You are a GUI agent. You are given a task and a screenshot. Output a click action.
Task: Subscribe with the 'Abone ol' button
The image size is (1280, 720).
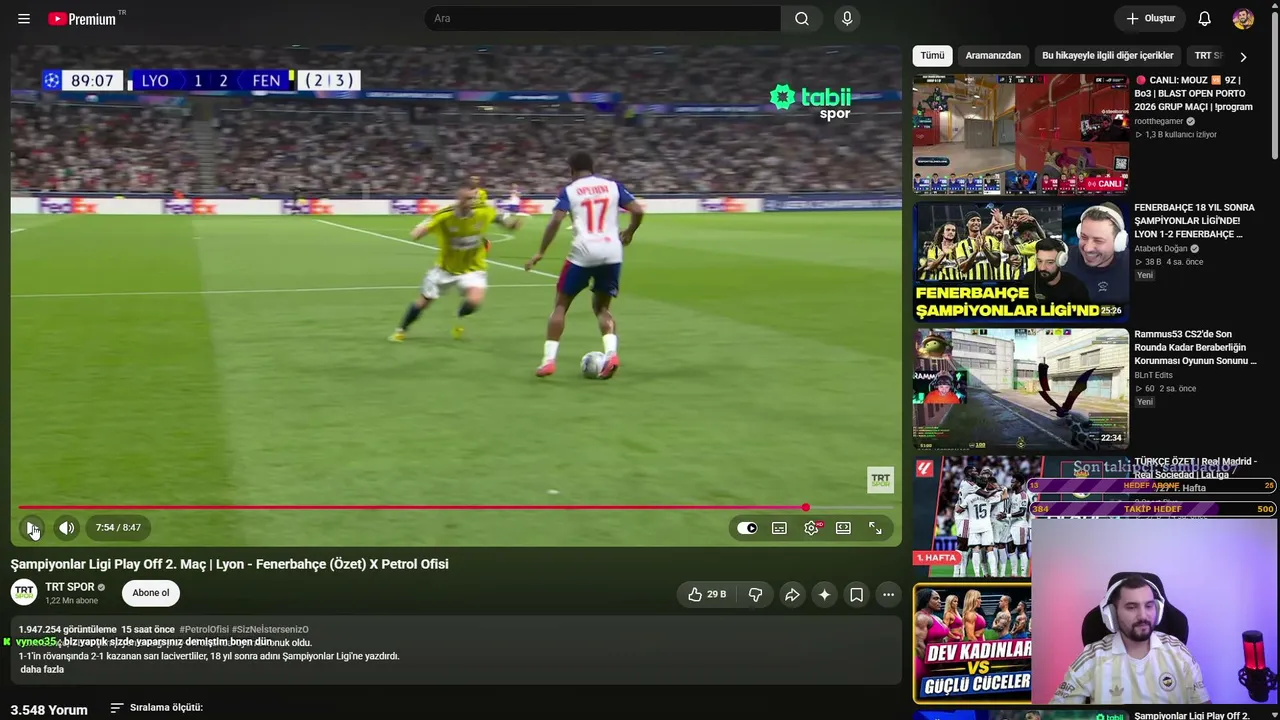151,593
